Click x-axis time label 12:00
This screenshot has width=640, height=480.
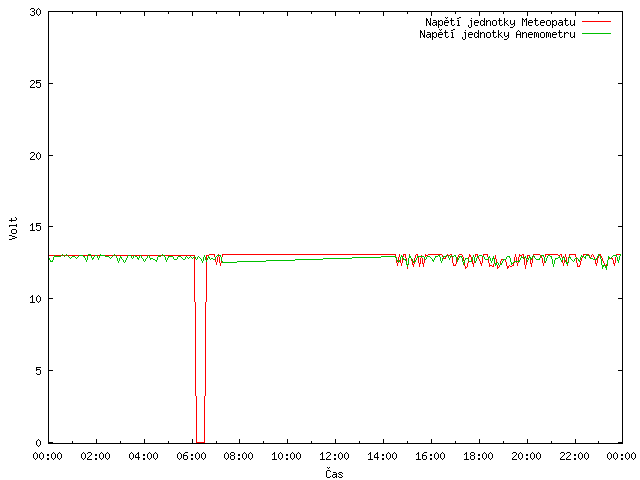click(334, 456)
